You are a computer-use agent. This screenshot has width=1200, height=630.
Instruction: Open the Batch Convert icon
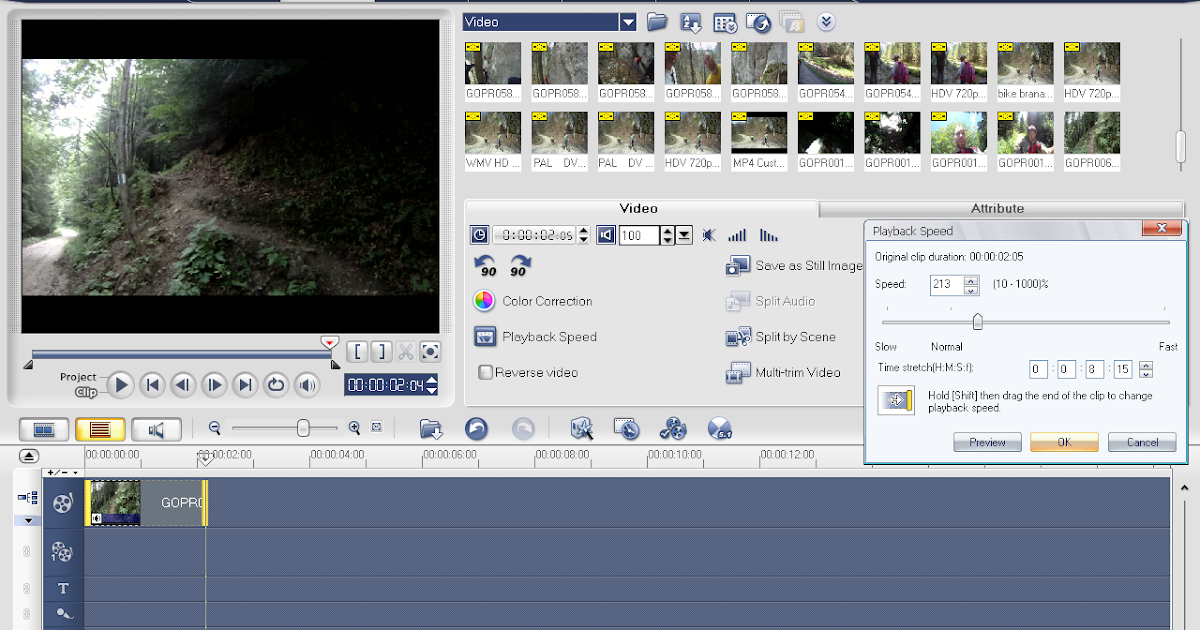(673, 428)
